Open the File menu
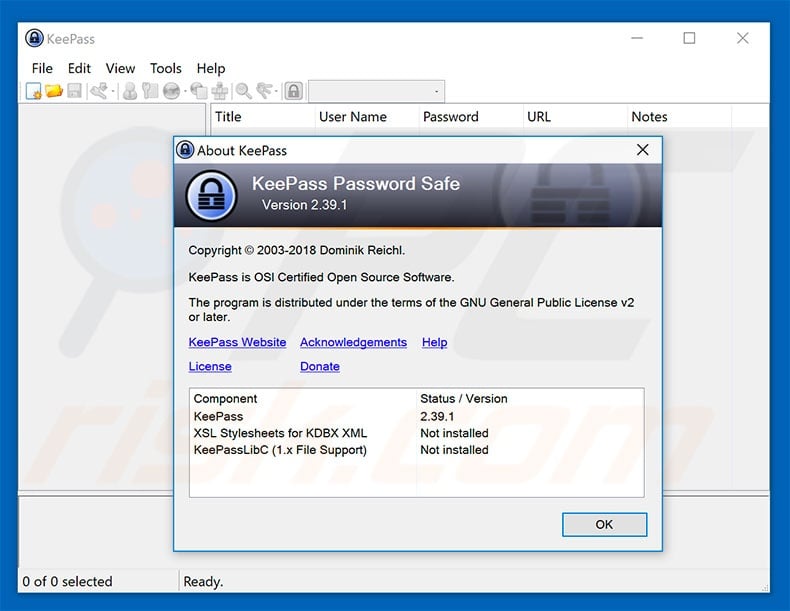Viewport: 790px width, 611px height. 42,68
